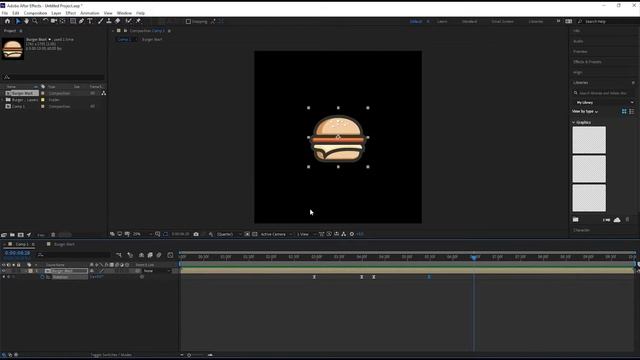Take a snapshot with the camera icon
This screenshot has width=640, height=360.
196,234
